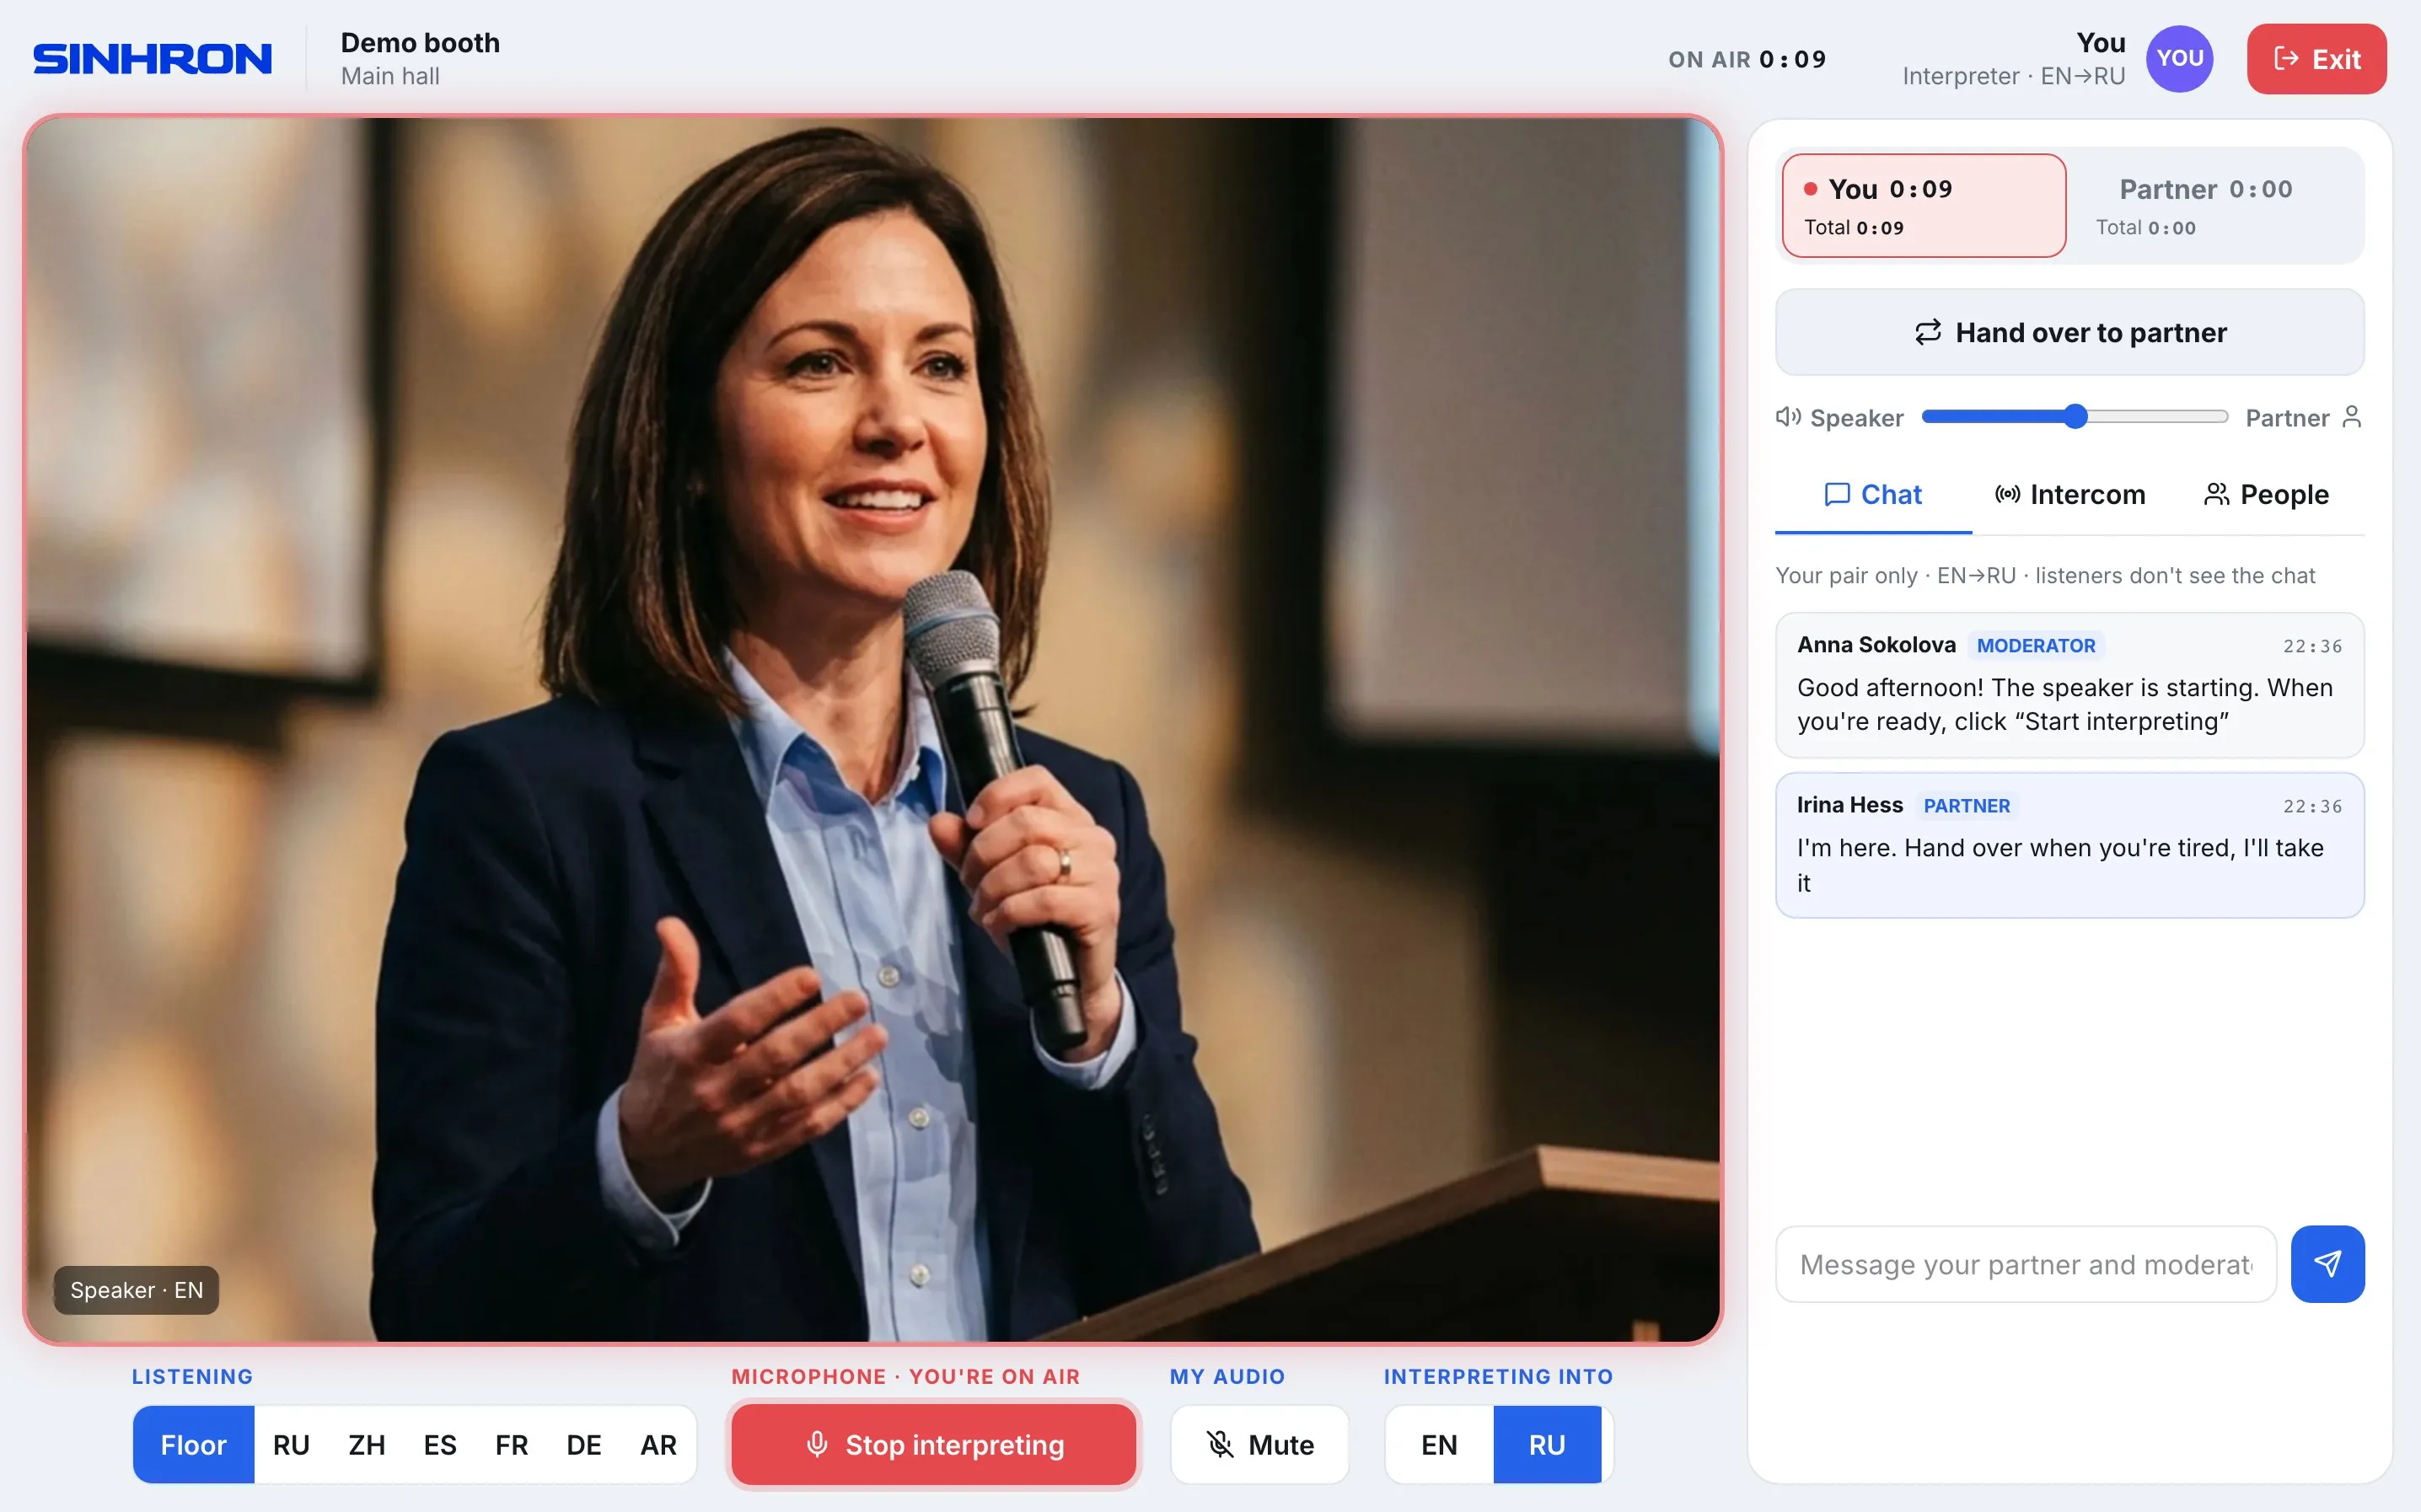Select the Partner 0:00 timer card
This screenshot has height=1512, width=2421.
click(2216, 205)
